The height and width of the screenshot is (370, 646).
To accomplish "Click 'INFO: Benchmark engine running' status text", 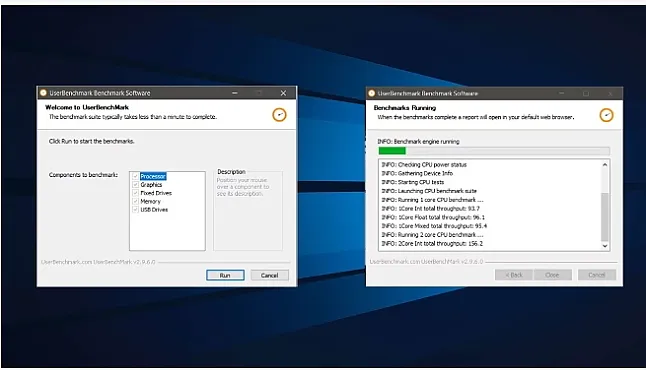I will (x=419, y=141).
